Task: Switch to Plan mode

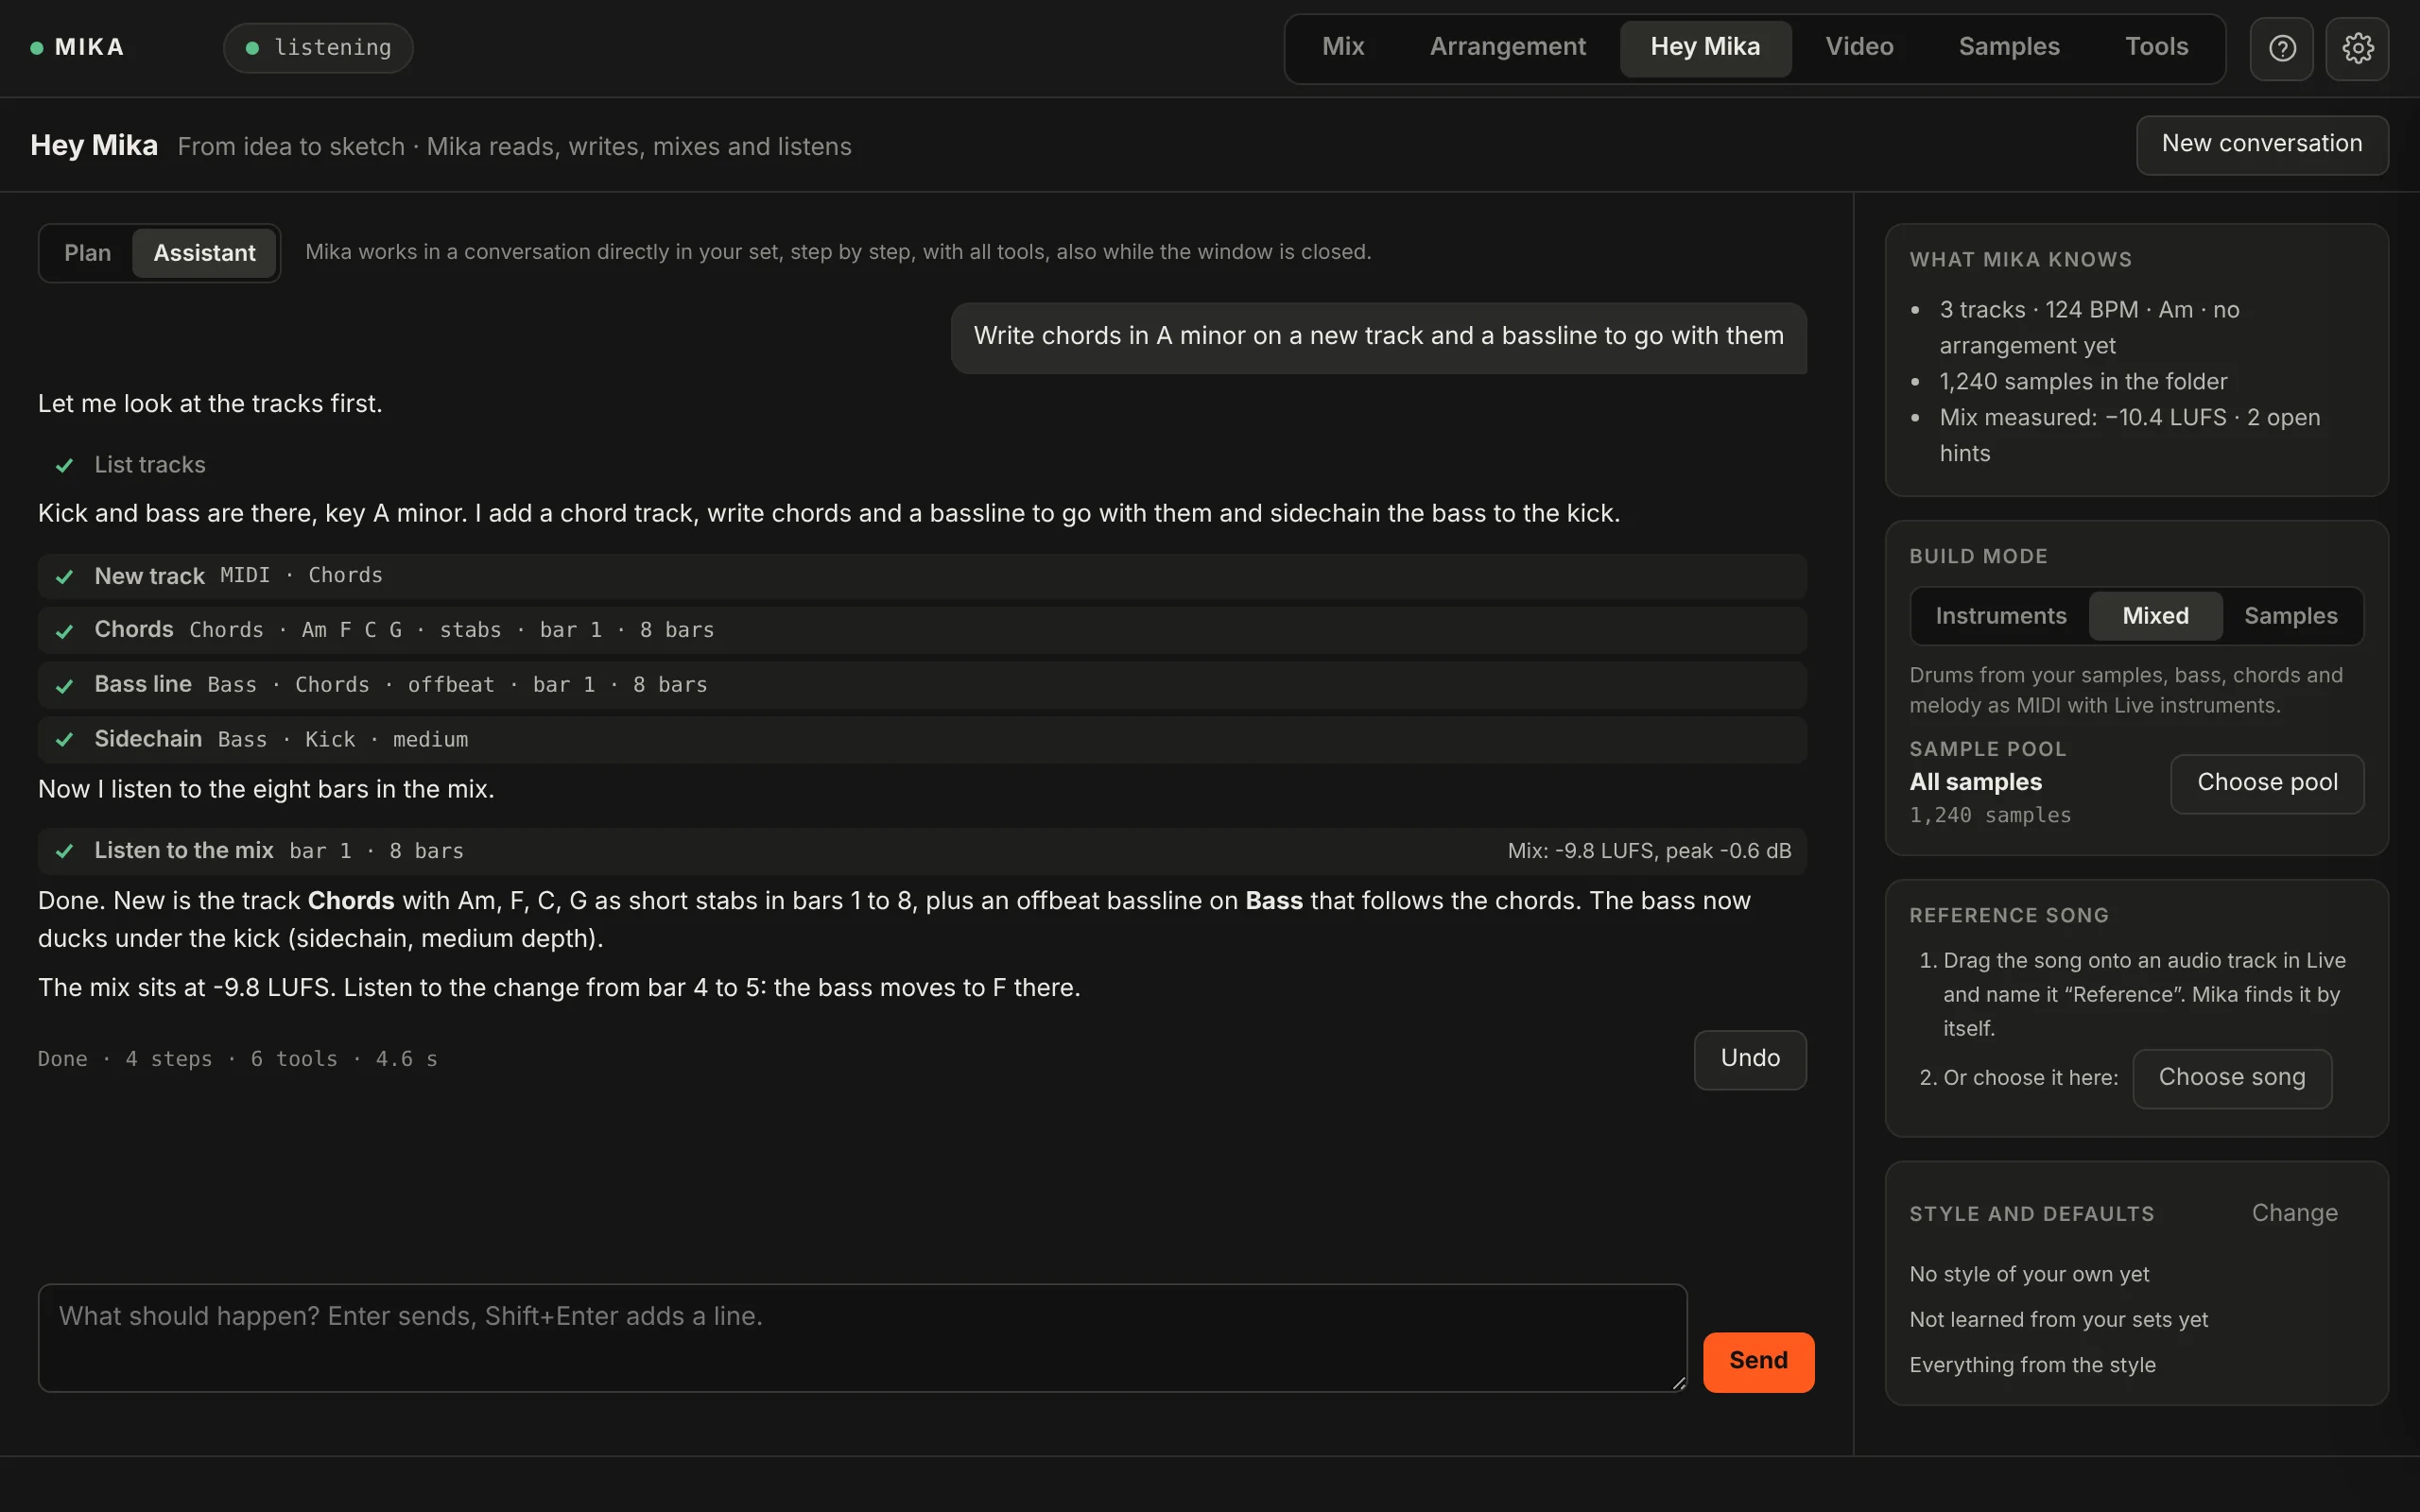Action: pos(87,253)
